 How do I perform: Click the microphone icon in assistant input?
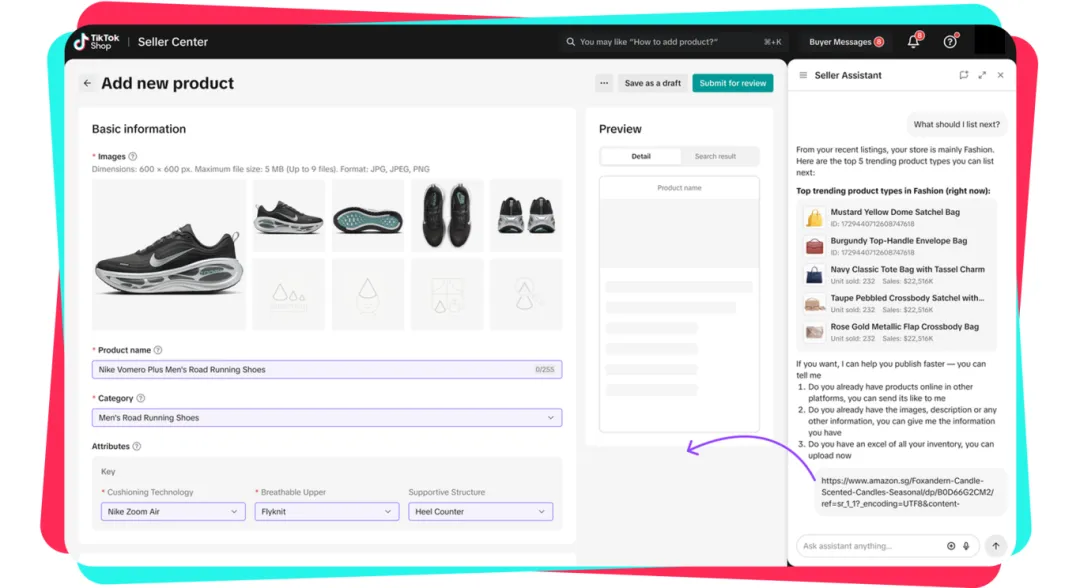tap(966, 546)
